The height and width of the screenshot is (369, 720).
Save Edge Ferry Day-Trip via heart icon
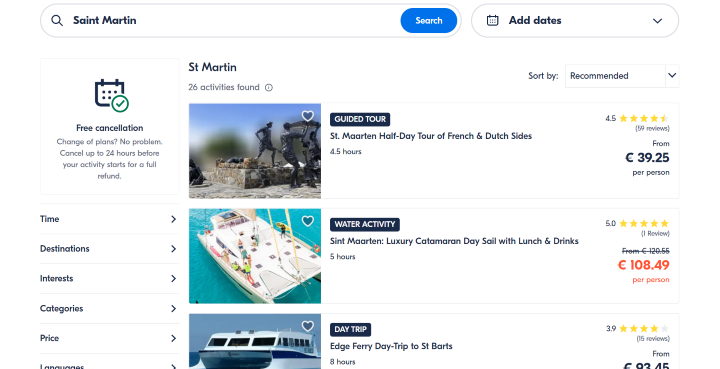308,326
